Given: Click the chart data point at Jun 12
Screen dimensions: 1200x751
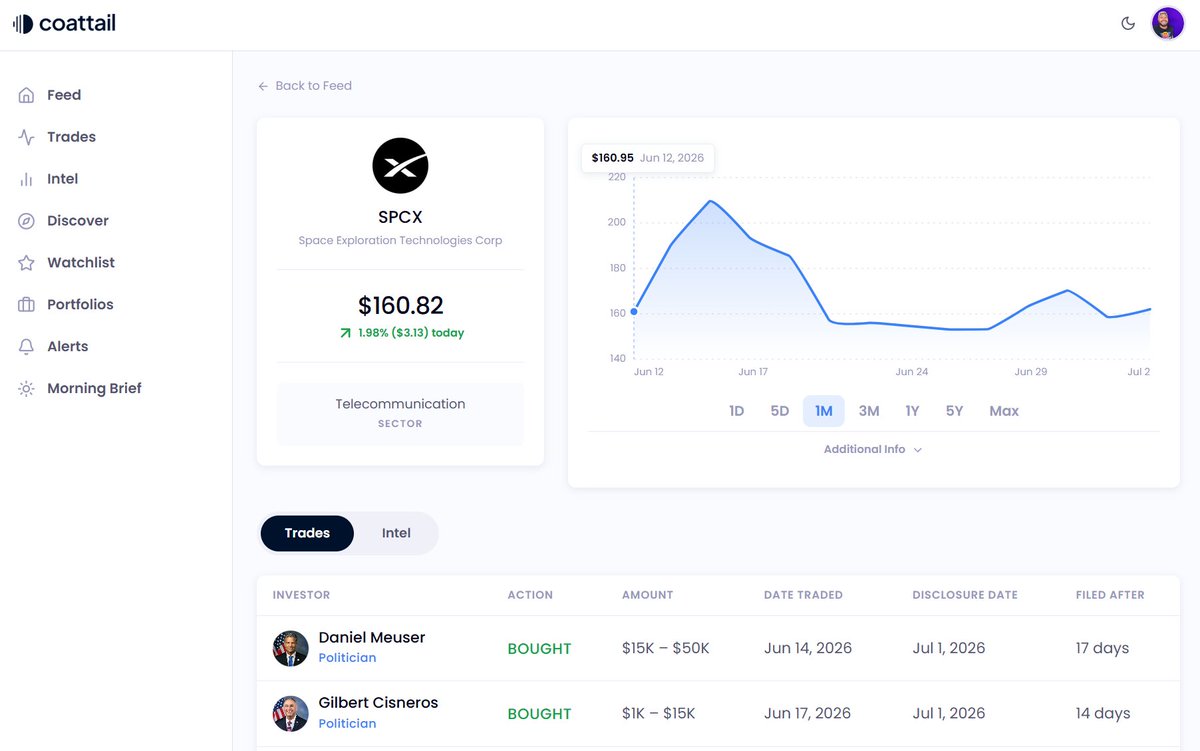Looking at the screenshot, I should pyautogui.click(x=634, y=312).
